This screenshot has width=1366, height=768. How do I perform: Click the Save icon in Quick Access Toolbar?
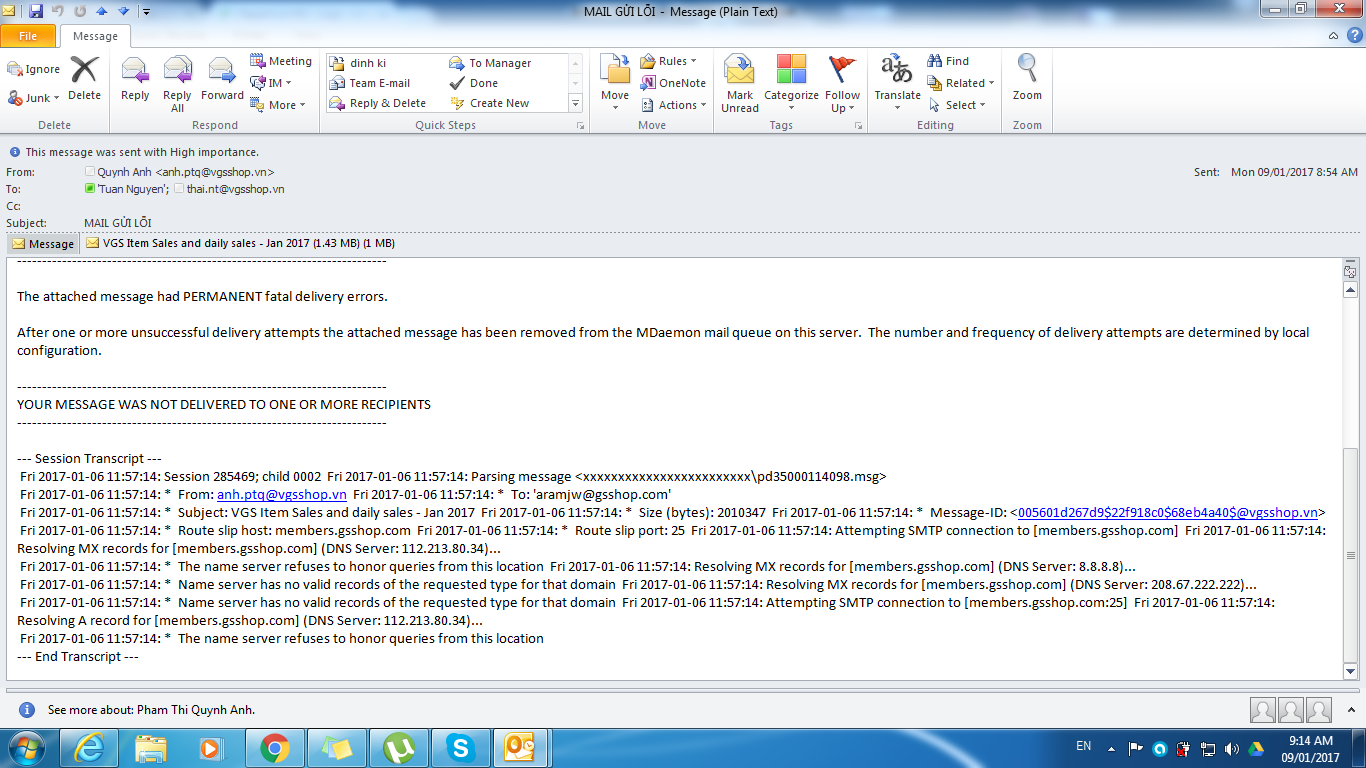pos(36,11)
